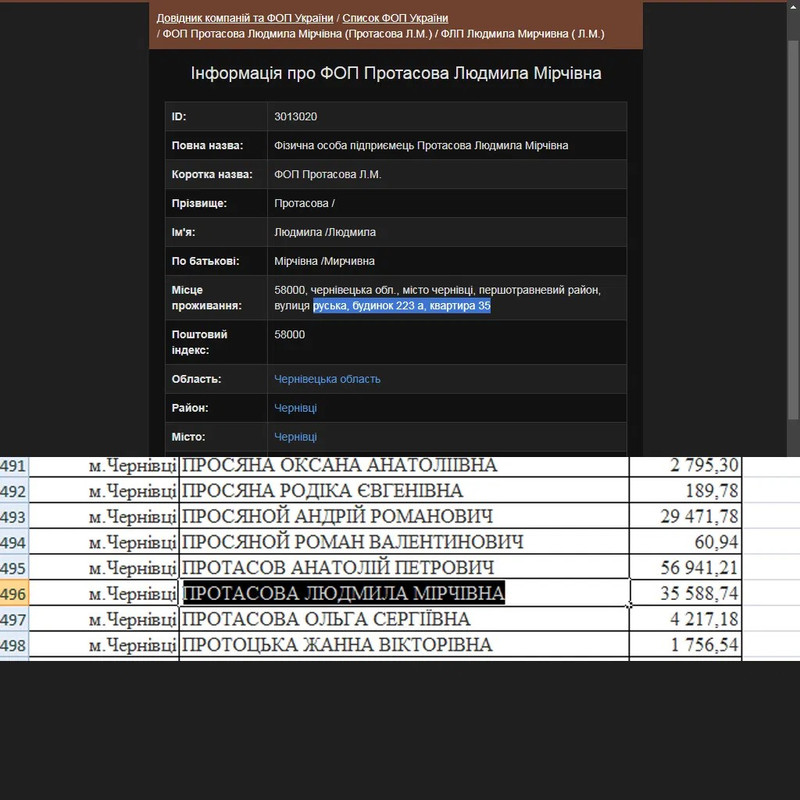Click the 'Поштовий індекс:' label cell
Image resolution: width=800 pixels, height=800 pixels.
[x=216, y=342]
